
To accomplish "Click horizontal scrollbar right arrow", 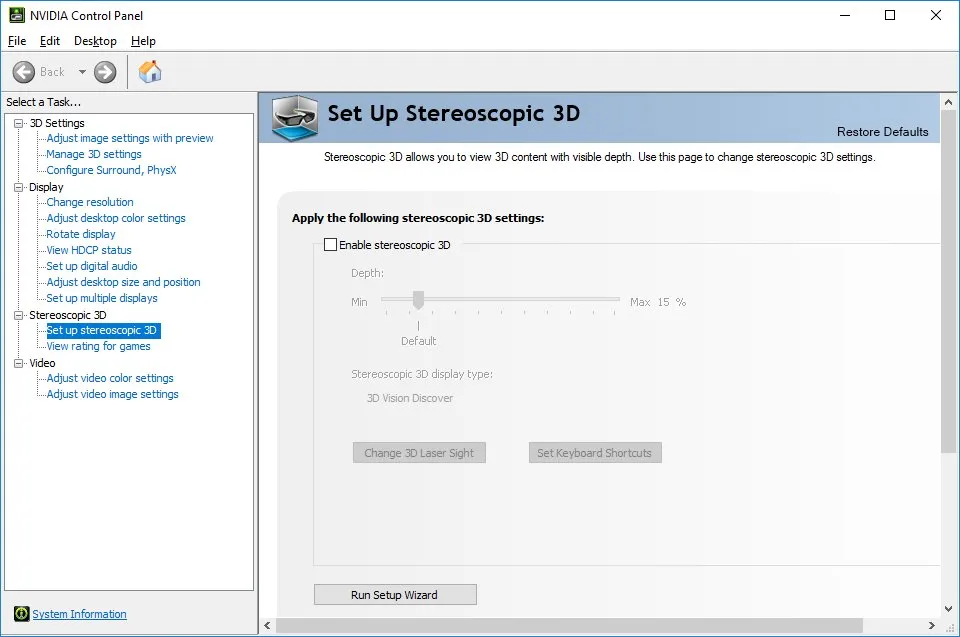I will pyautogui.click(x=931, y=625).
